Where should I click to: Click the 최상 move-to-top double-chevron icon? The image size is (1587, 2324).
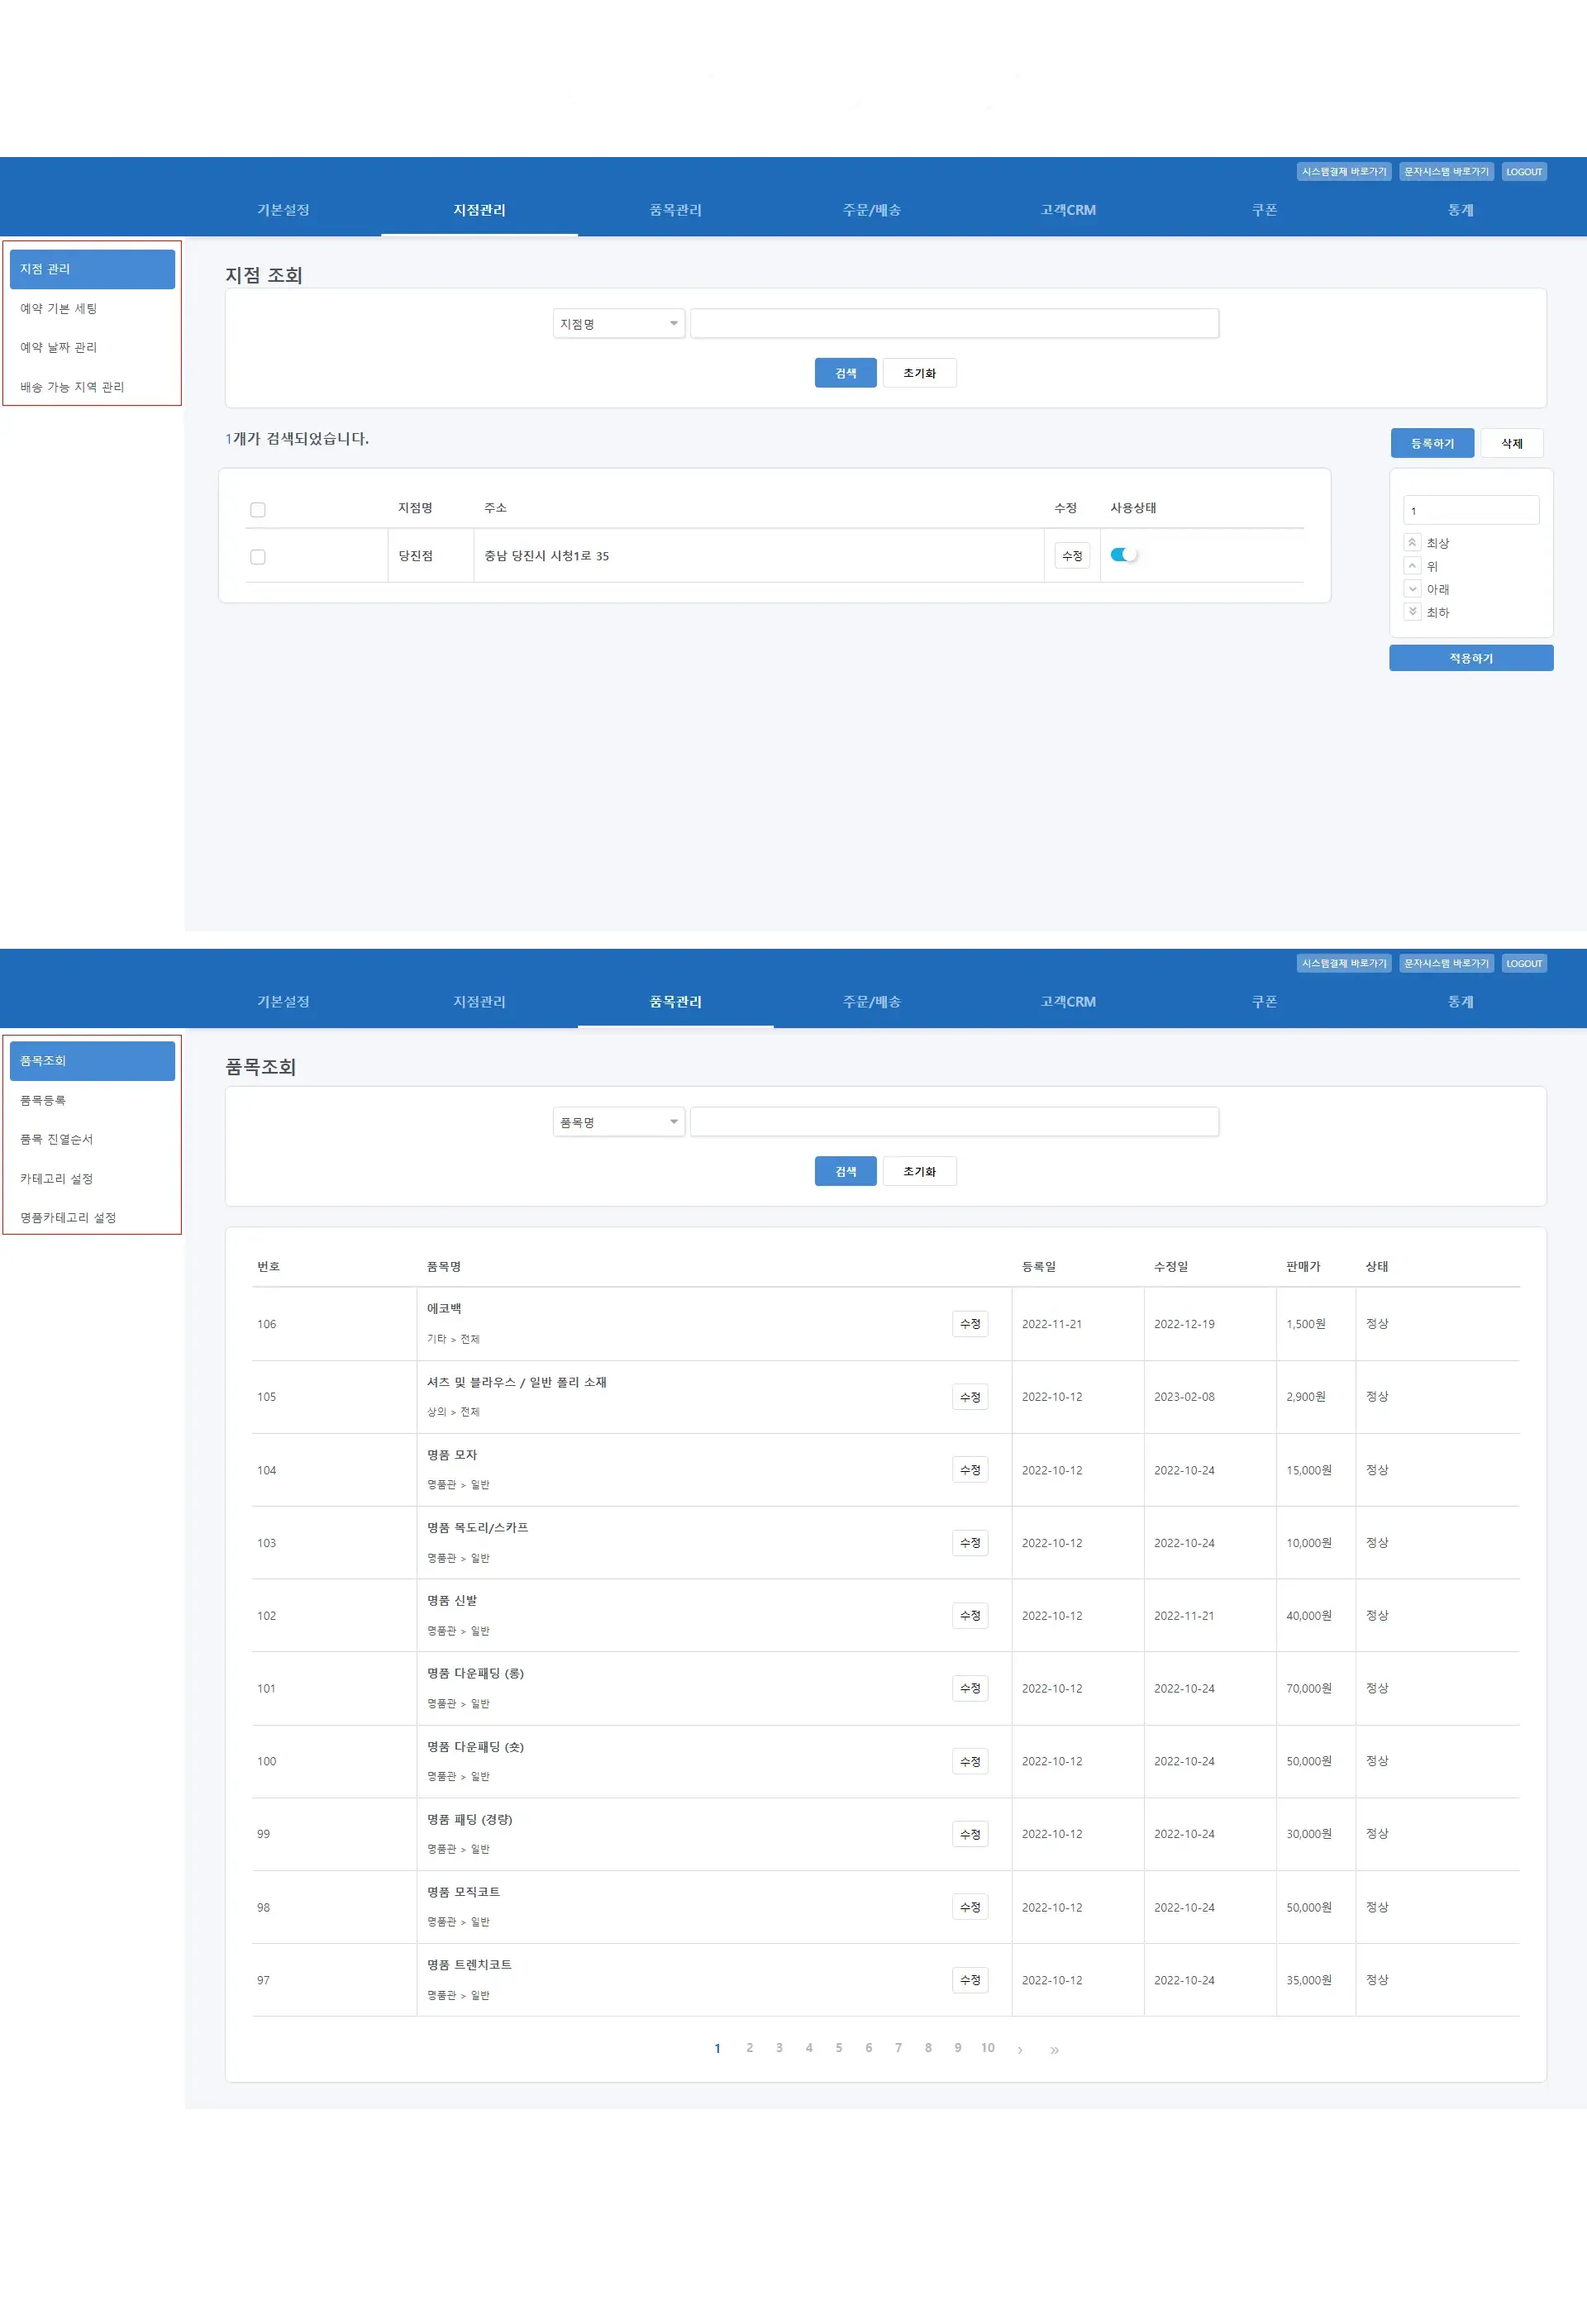[1412, 542]
